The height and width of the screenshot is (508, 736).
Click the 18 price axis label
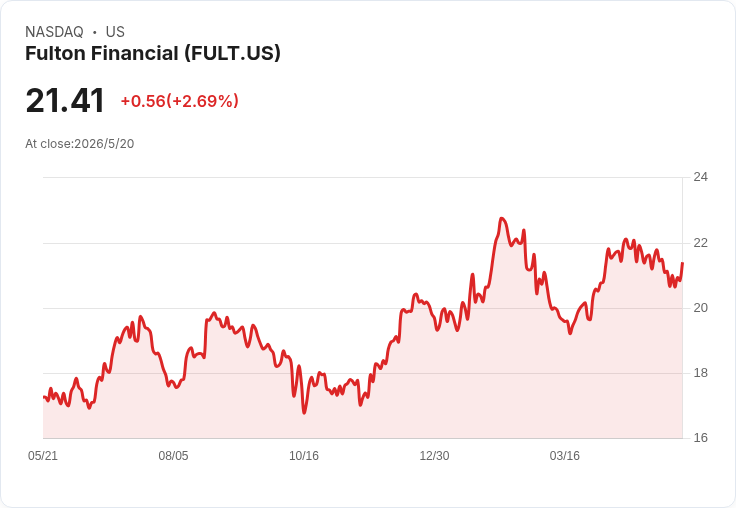pos(700,373)
